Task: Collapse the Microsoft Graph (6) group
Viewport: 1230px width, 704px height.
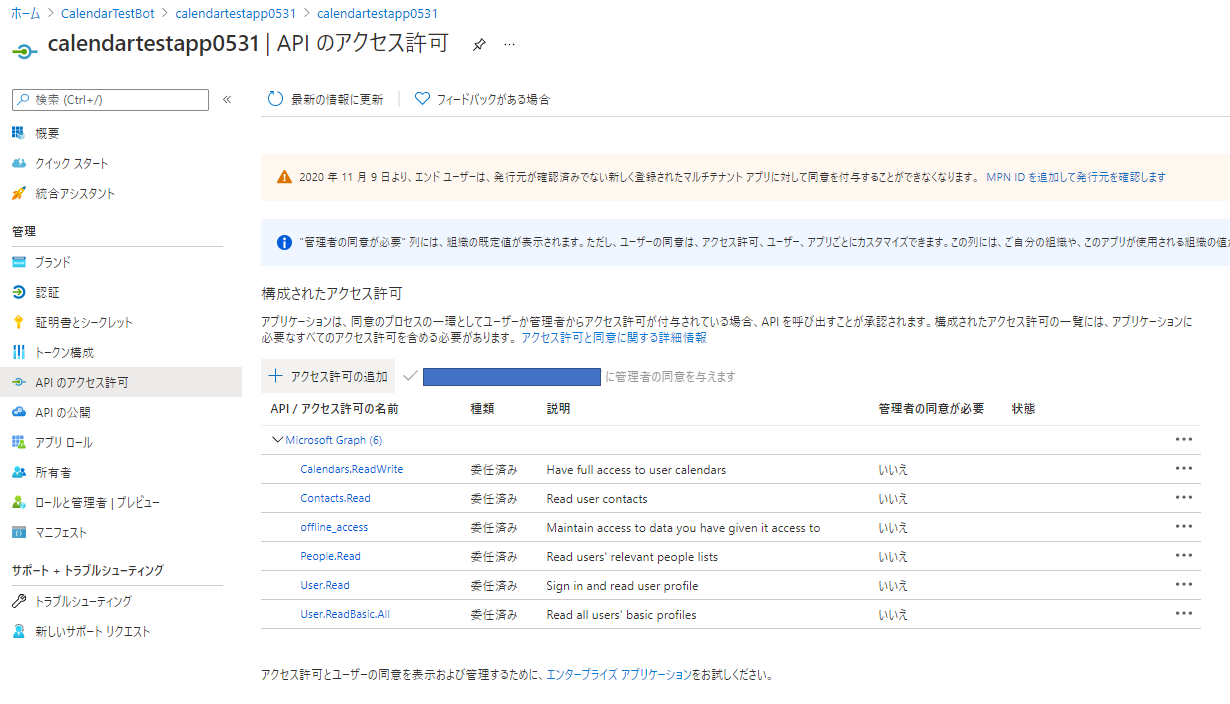Action: 277,440
